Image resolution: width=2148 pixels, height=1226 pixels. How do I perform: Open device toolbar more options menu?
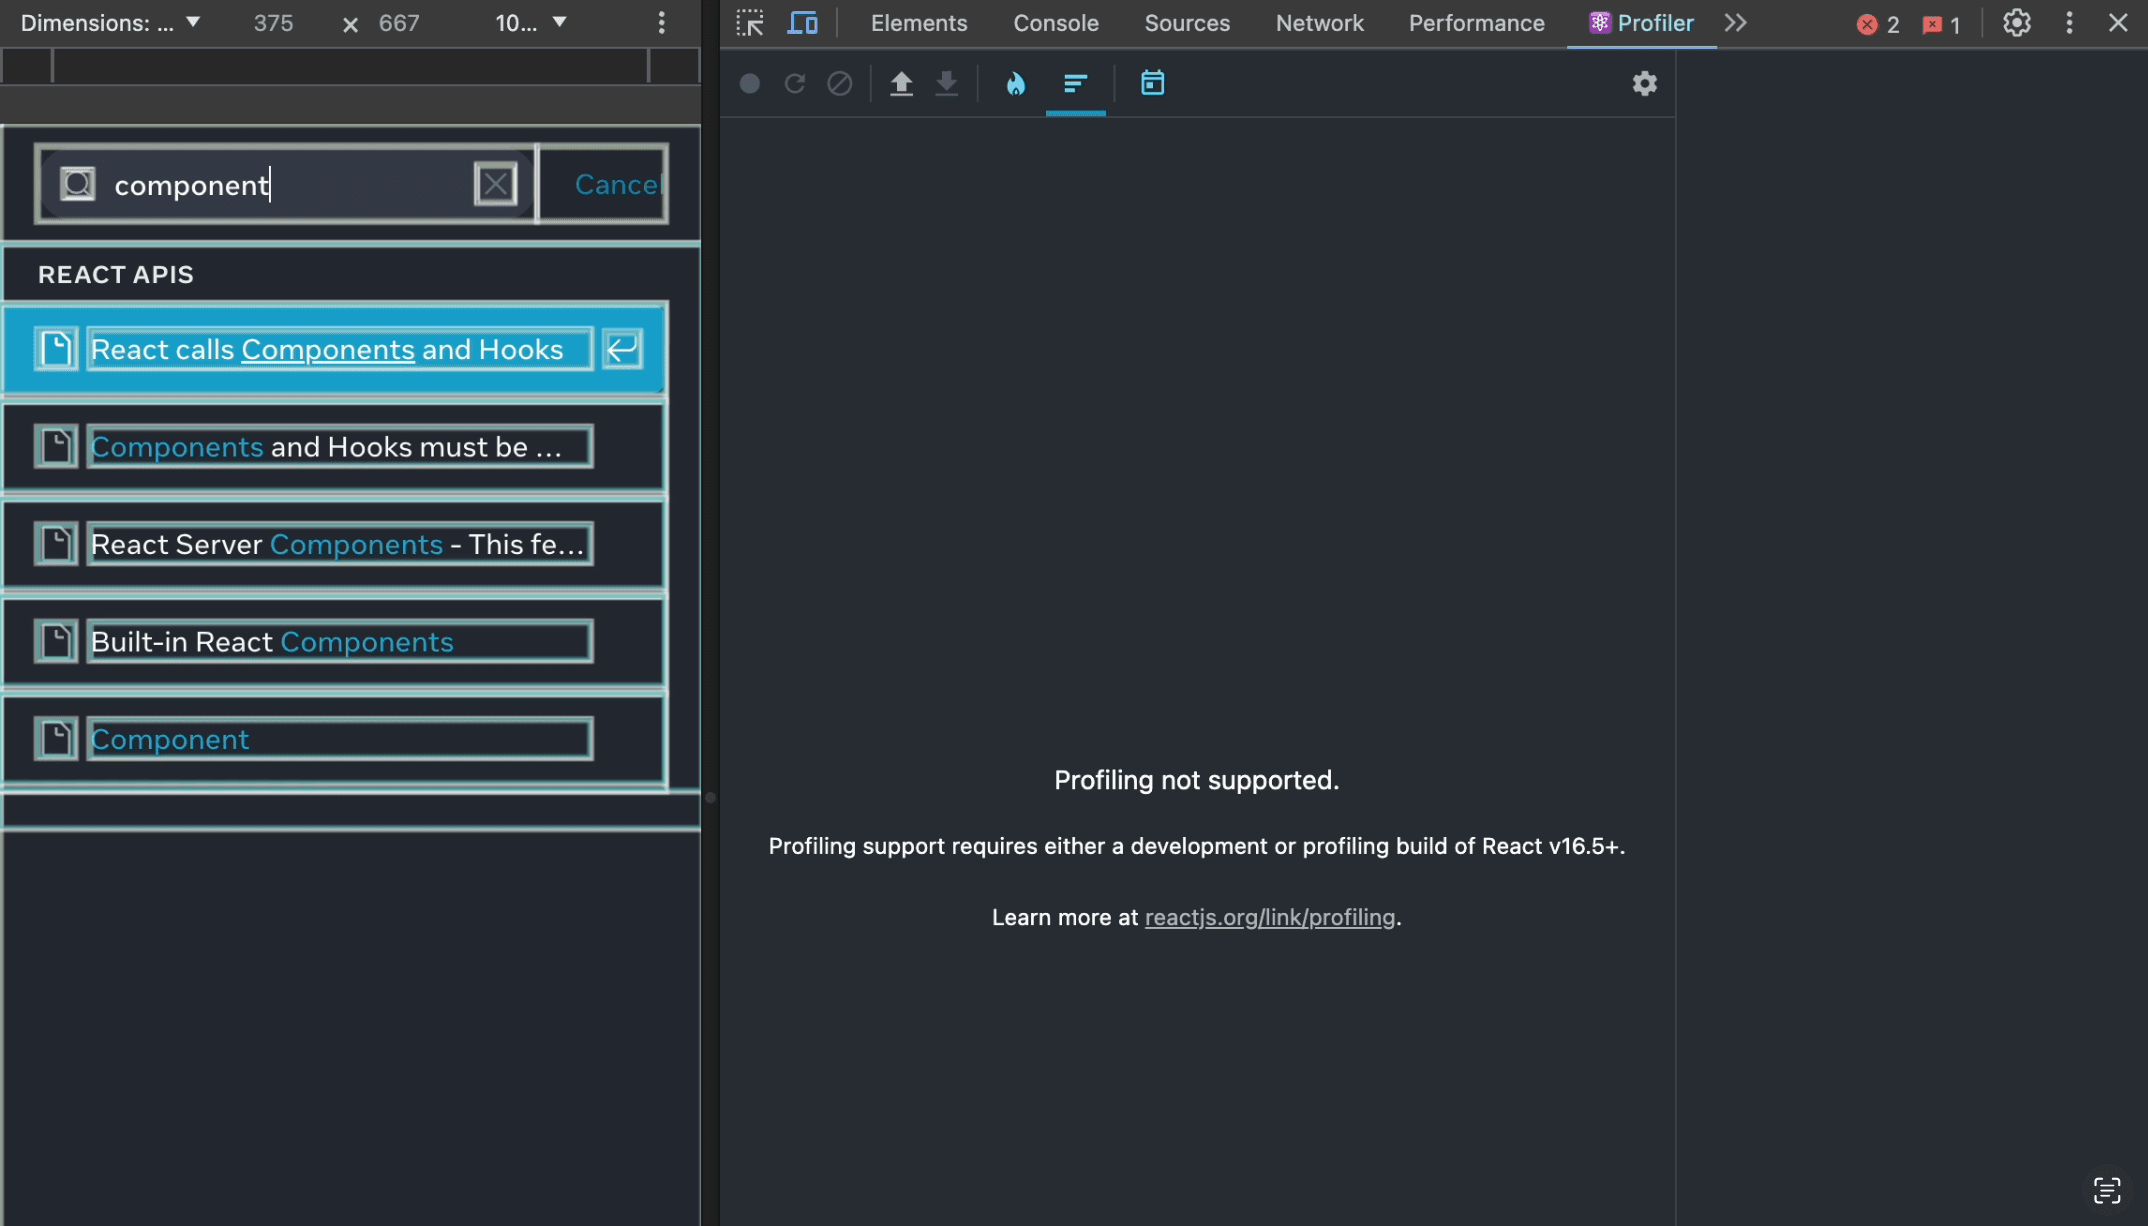tap(661, 23)
